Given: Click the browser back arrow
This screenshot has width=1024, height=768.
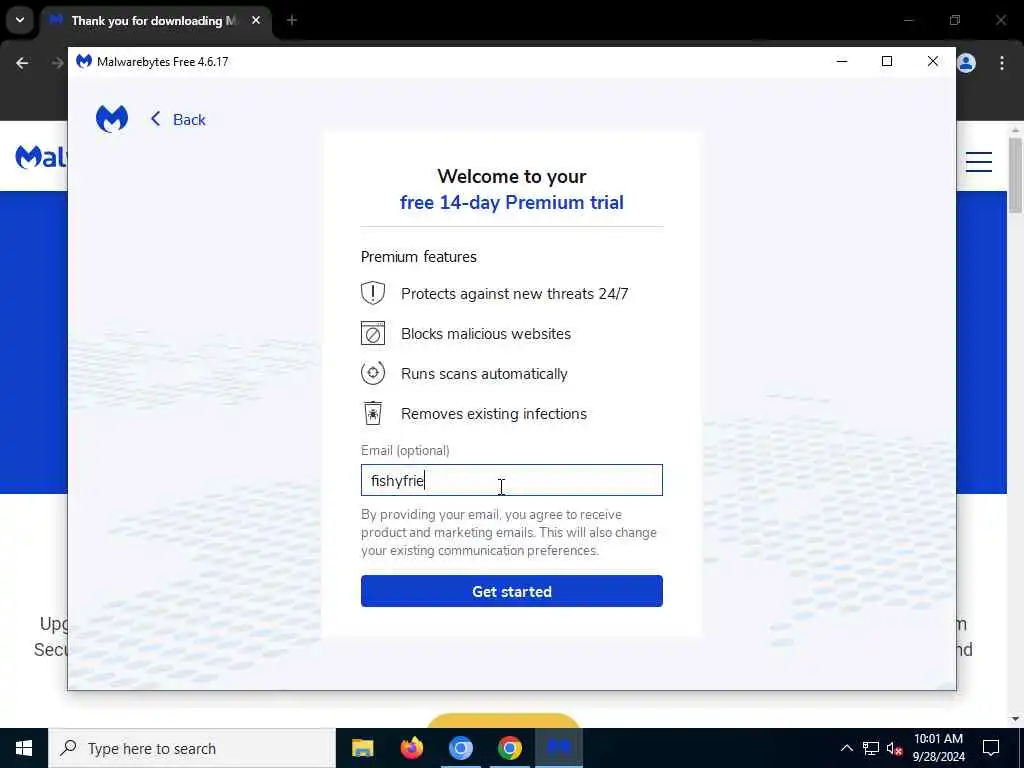Looking at the screenshot, I should tap(22, 63).
